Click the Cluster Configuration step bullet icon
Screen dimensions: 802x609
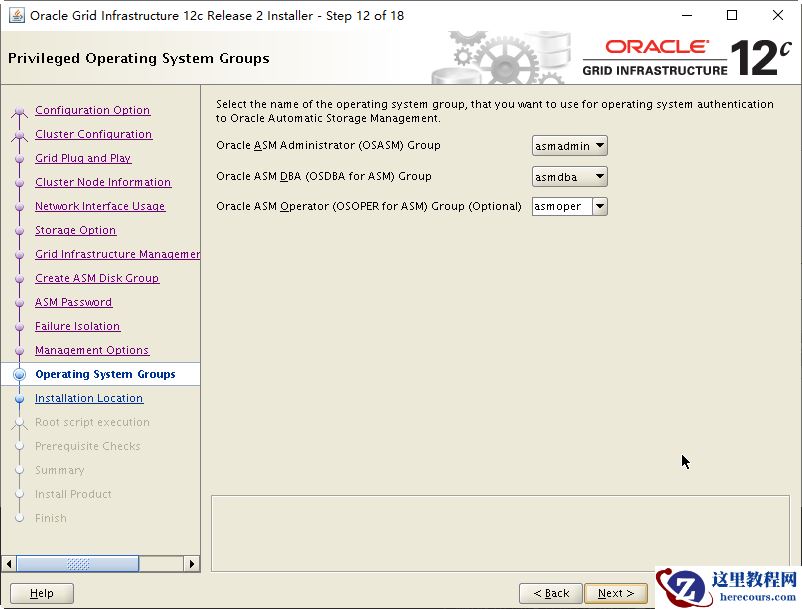coord(19,135)
